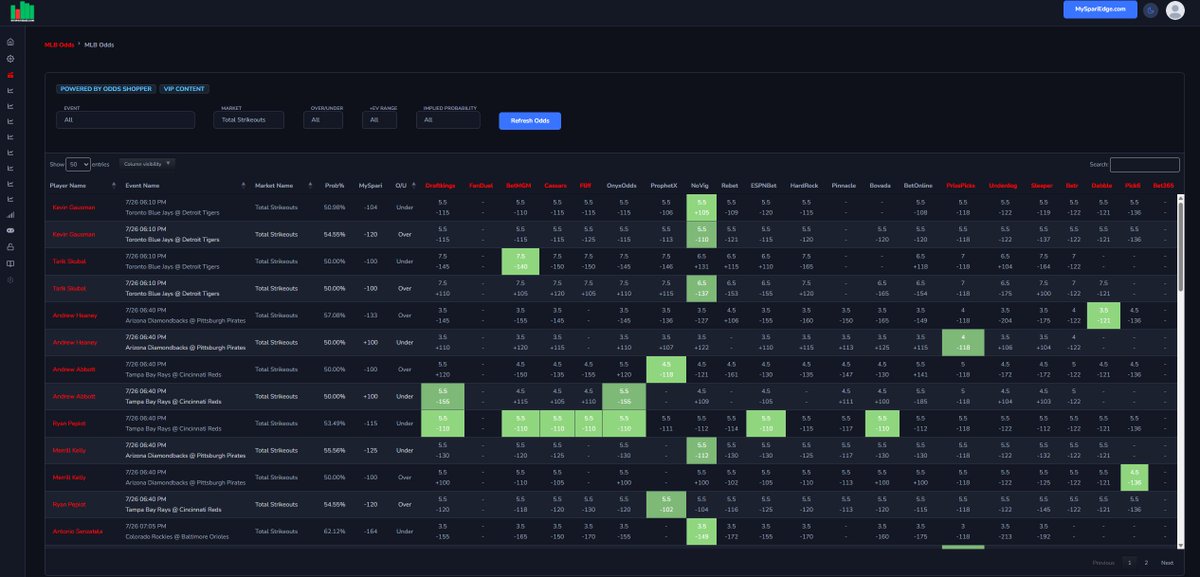
Task: Click the FanDuel column header
Action: [481, 185]
